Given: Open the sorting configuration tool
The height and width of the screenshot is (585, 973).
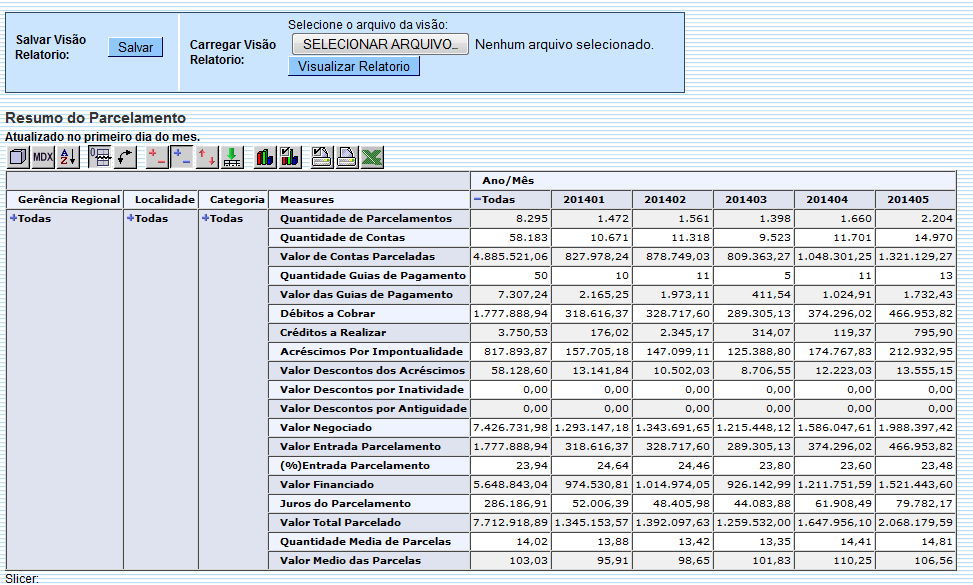Looking at the screenshot, I should tap(68, 156).
